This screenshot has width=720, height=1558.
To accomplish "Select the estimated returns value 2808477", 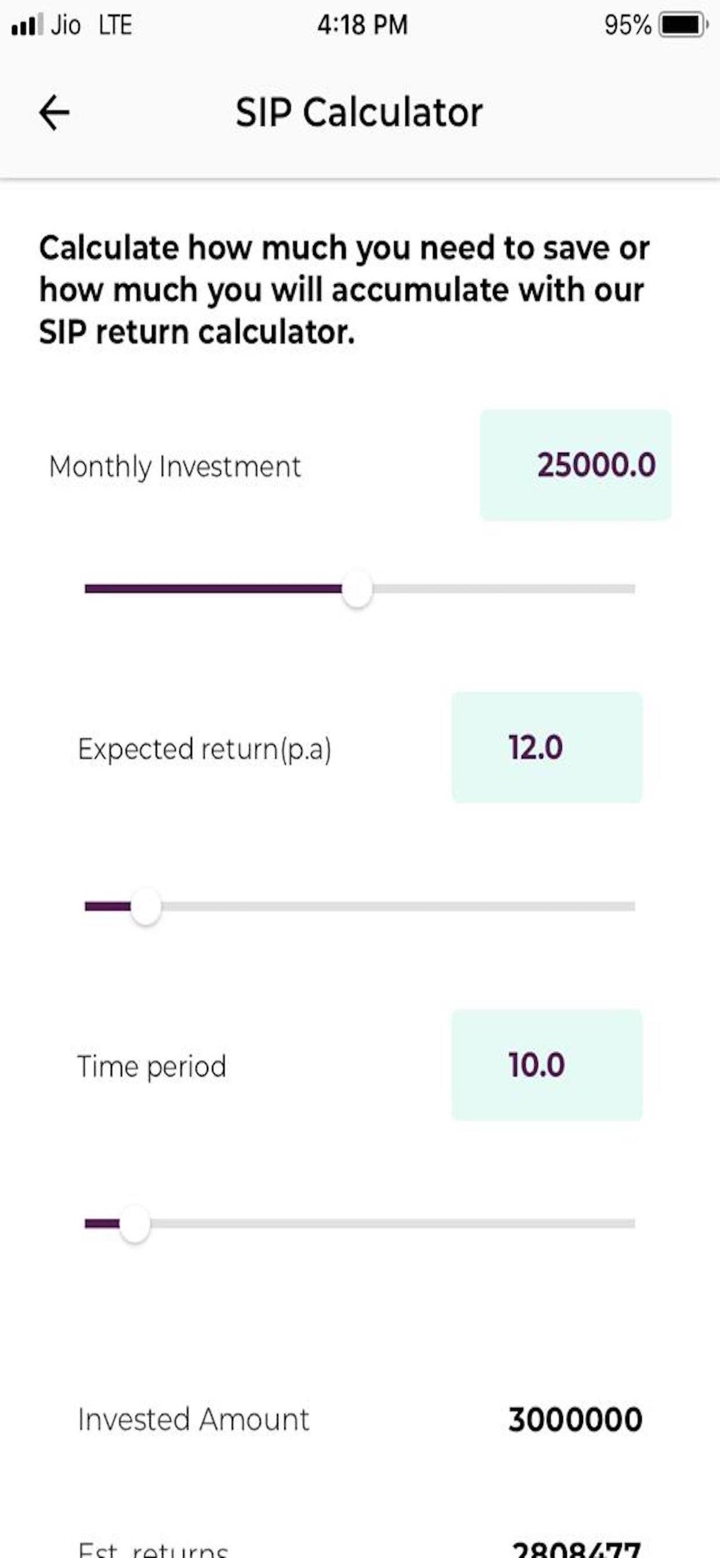I will (x=575, y=1549).
